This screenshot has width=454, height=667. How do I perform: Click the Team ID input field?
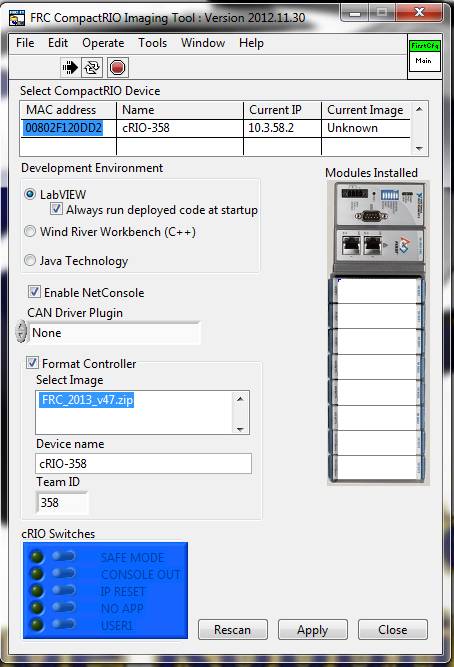pos(62,502)
